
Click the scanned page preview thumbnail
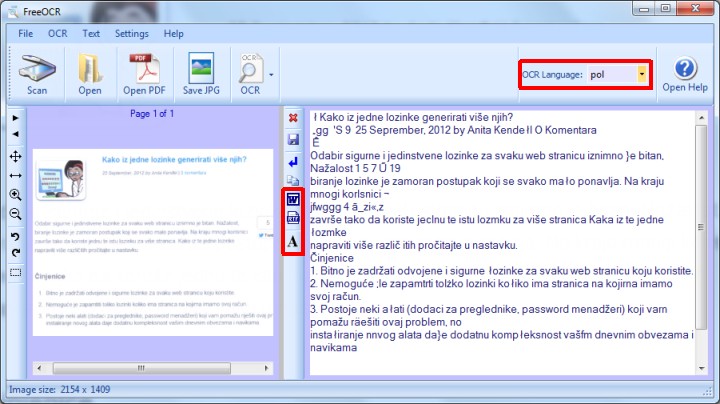pyautogui.click(x=154, y=241)
